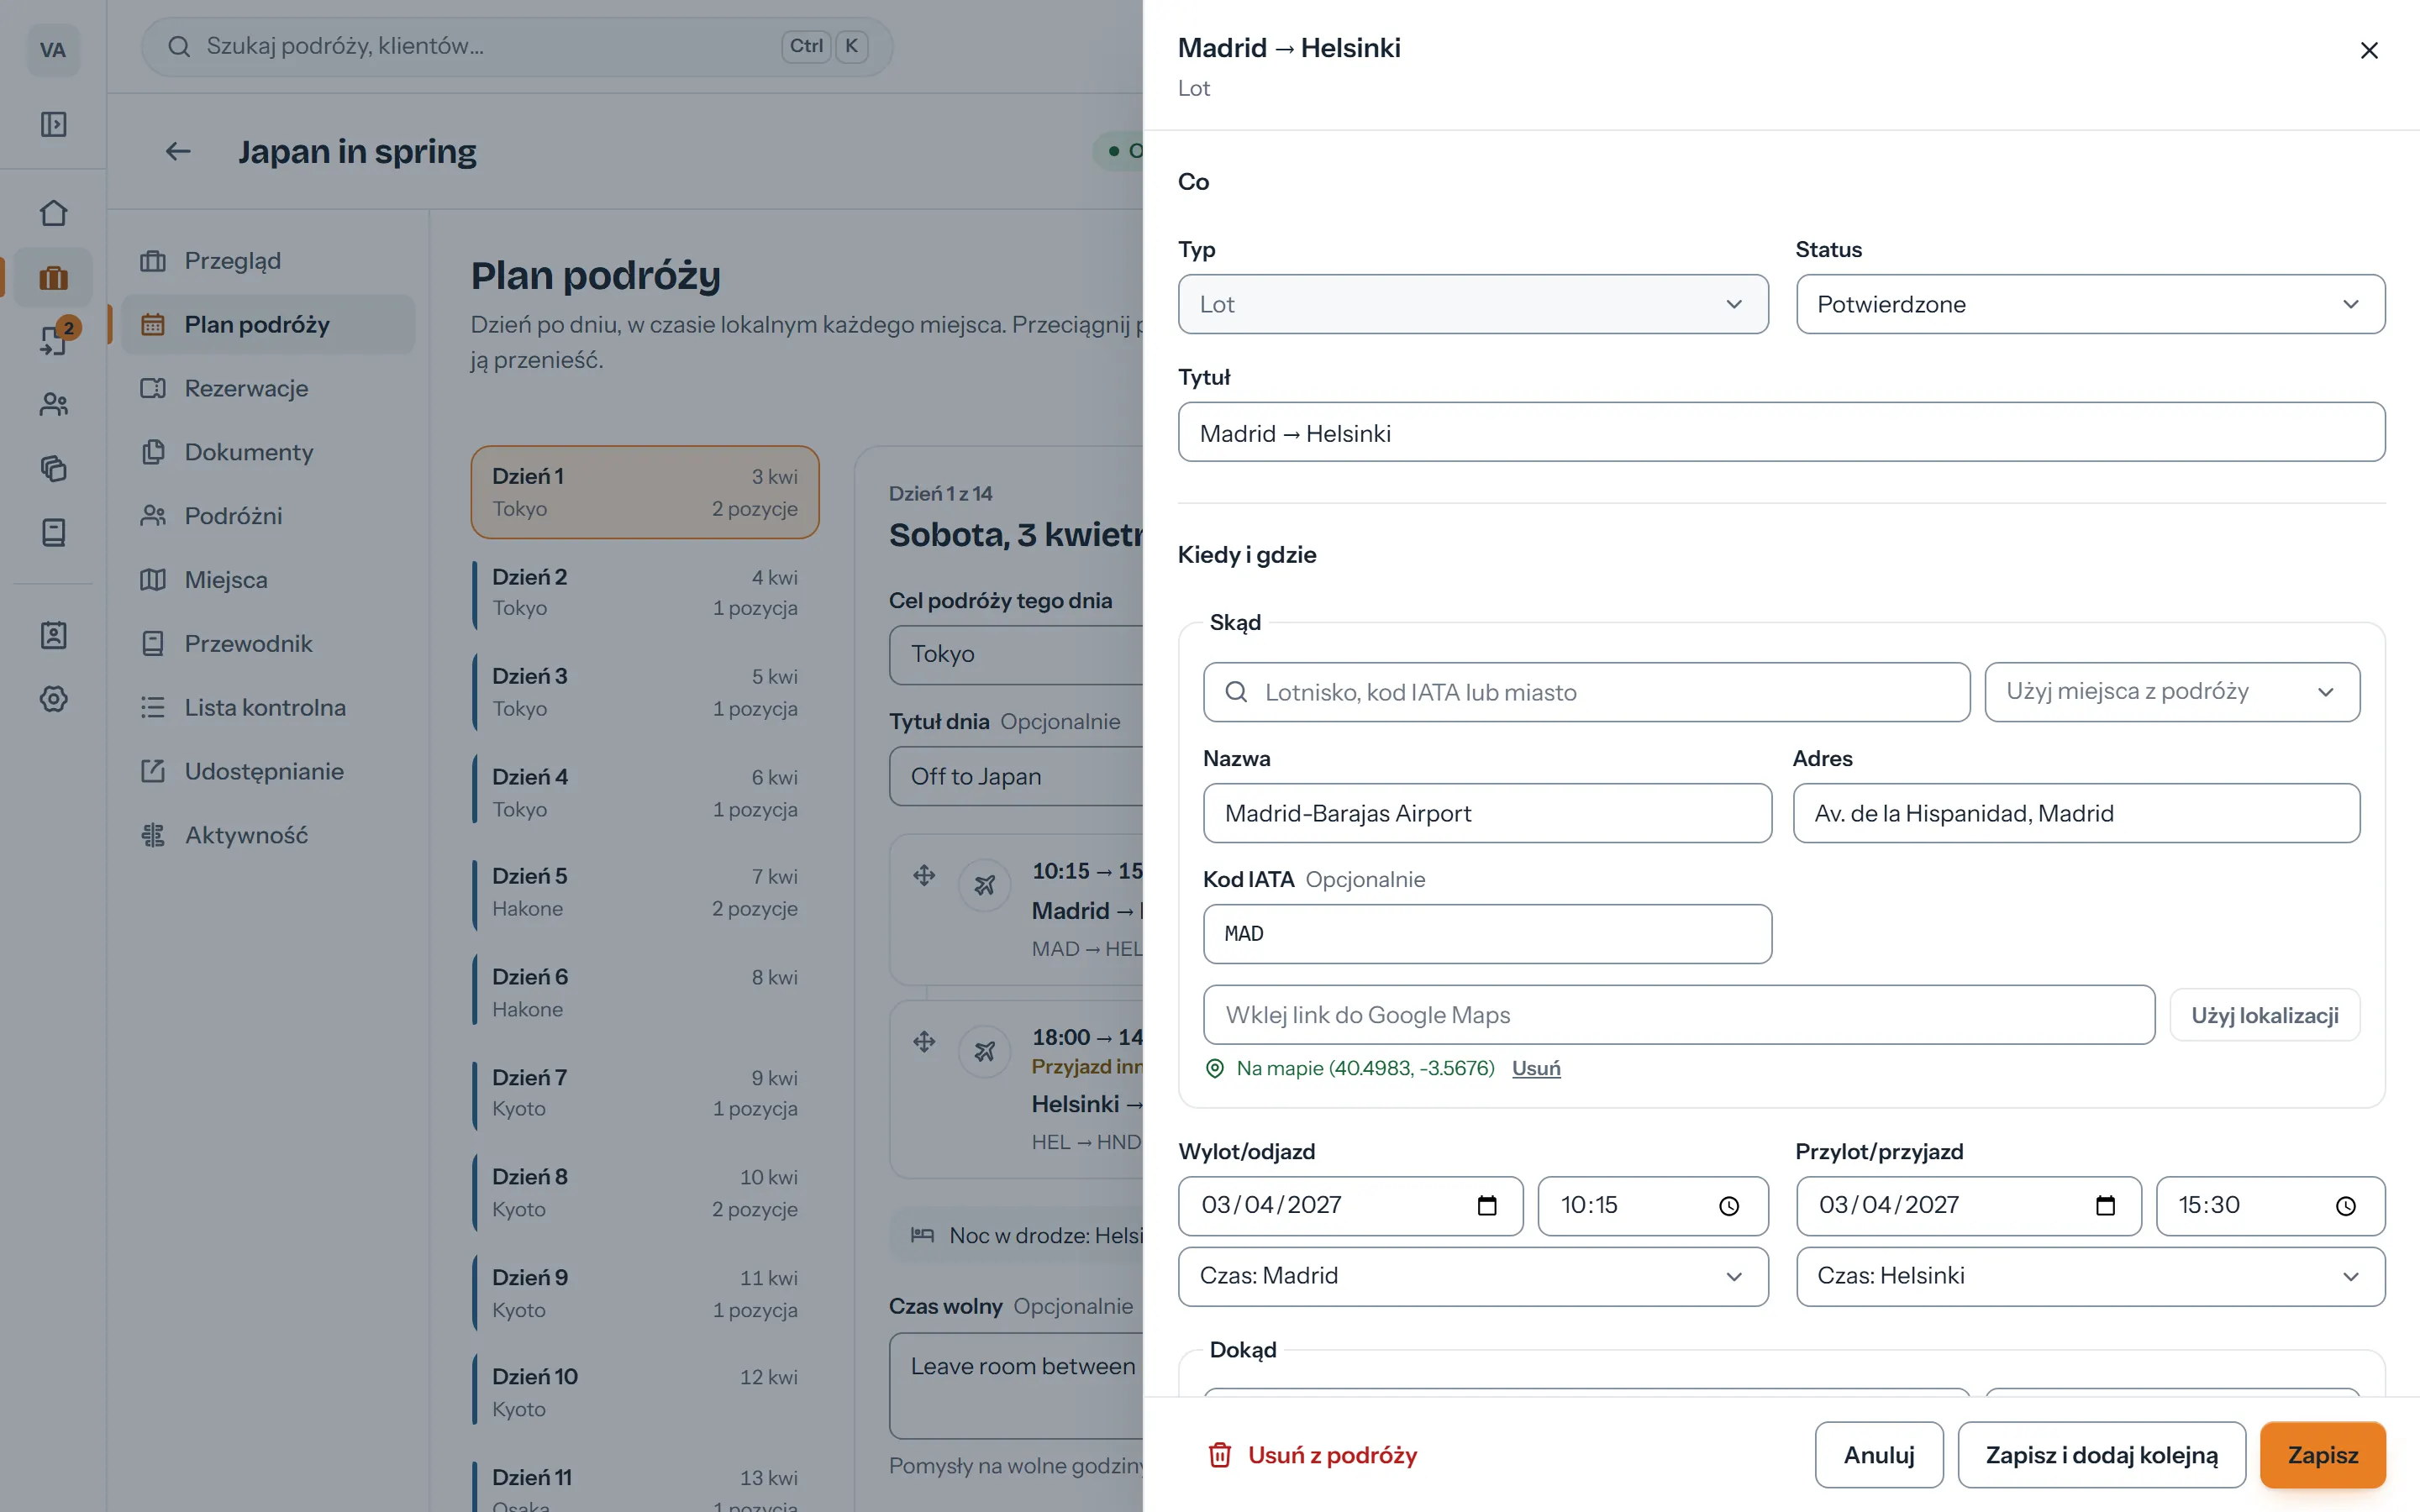Click the top search bar Szukaj podróży
Image resolution: width=2420 pixels, height=1512 pixels.
point(517,46)
